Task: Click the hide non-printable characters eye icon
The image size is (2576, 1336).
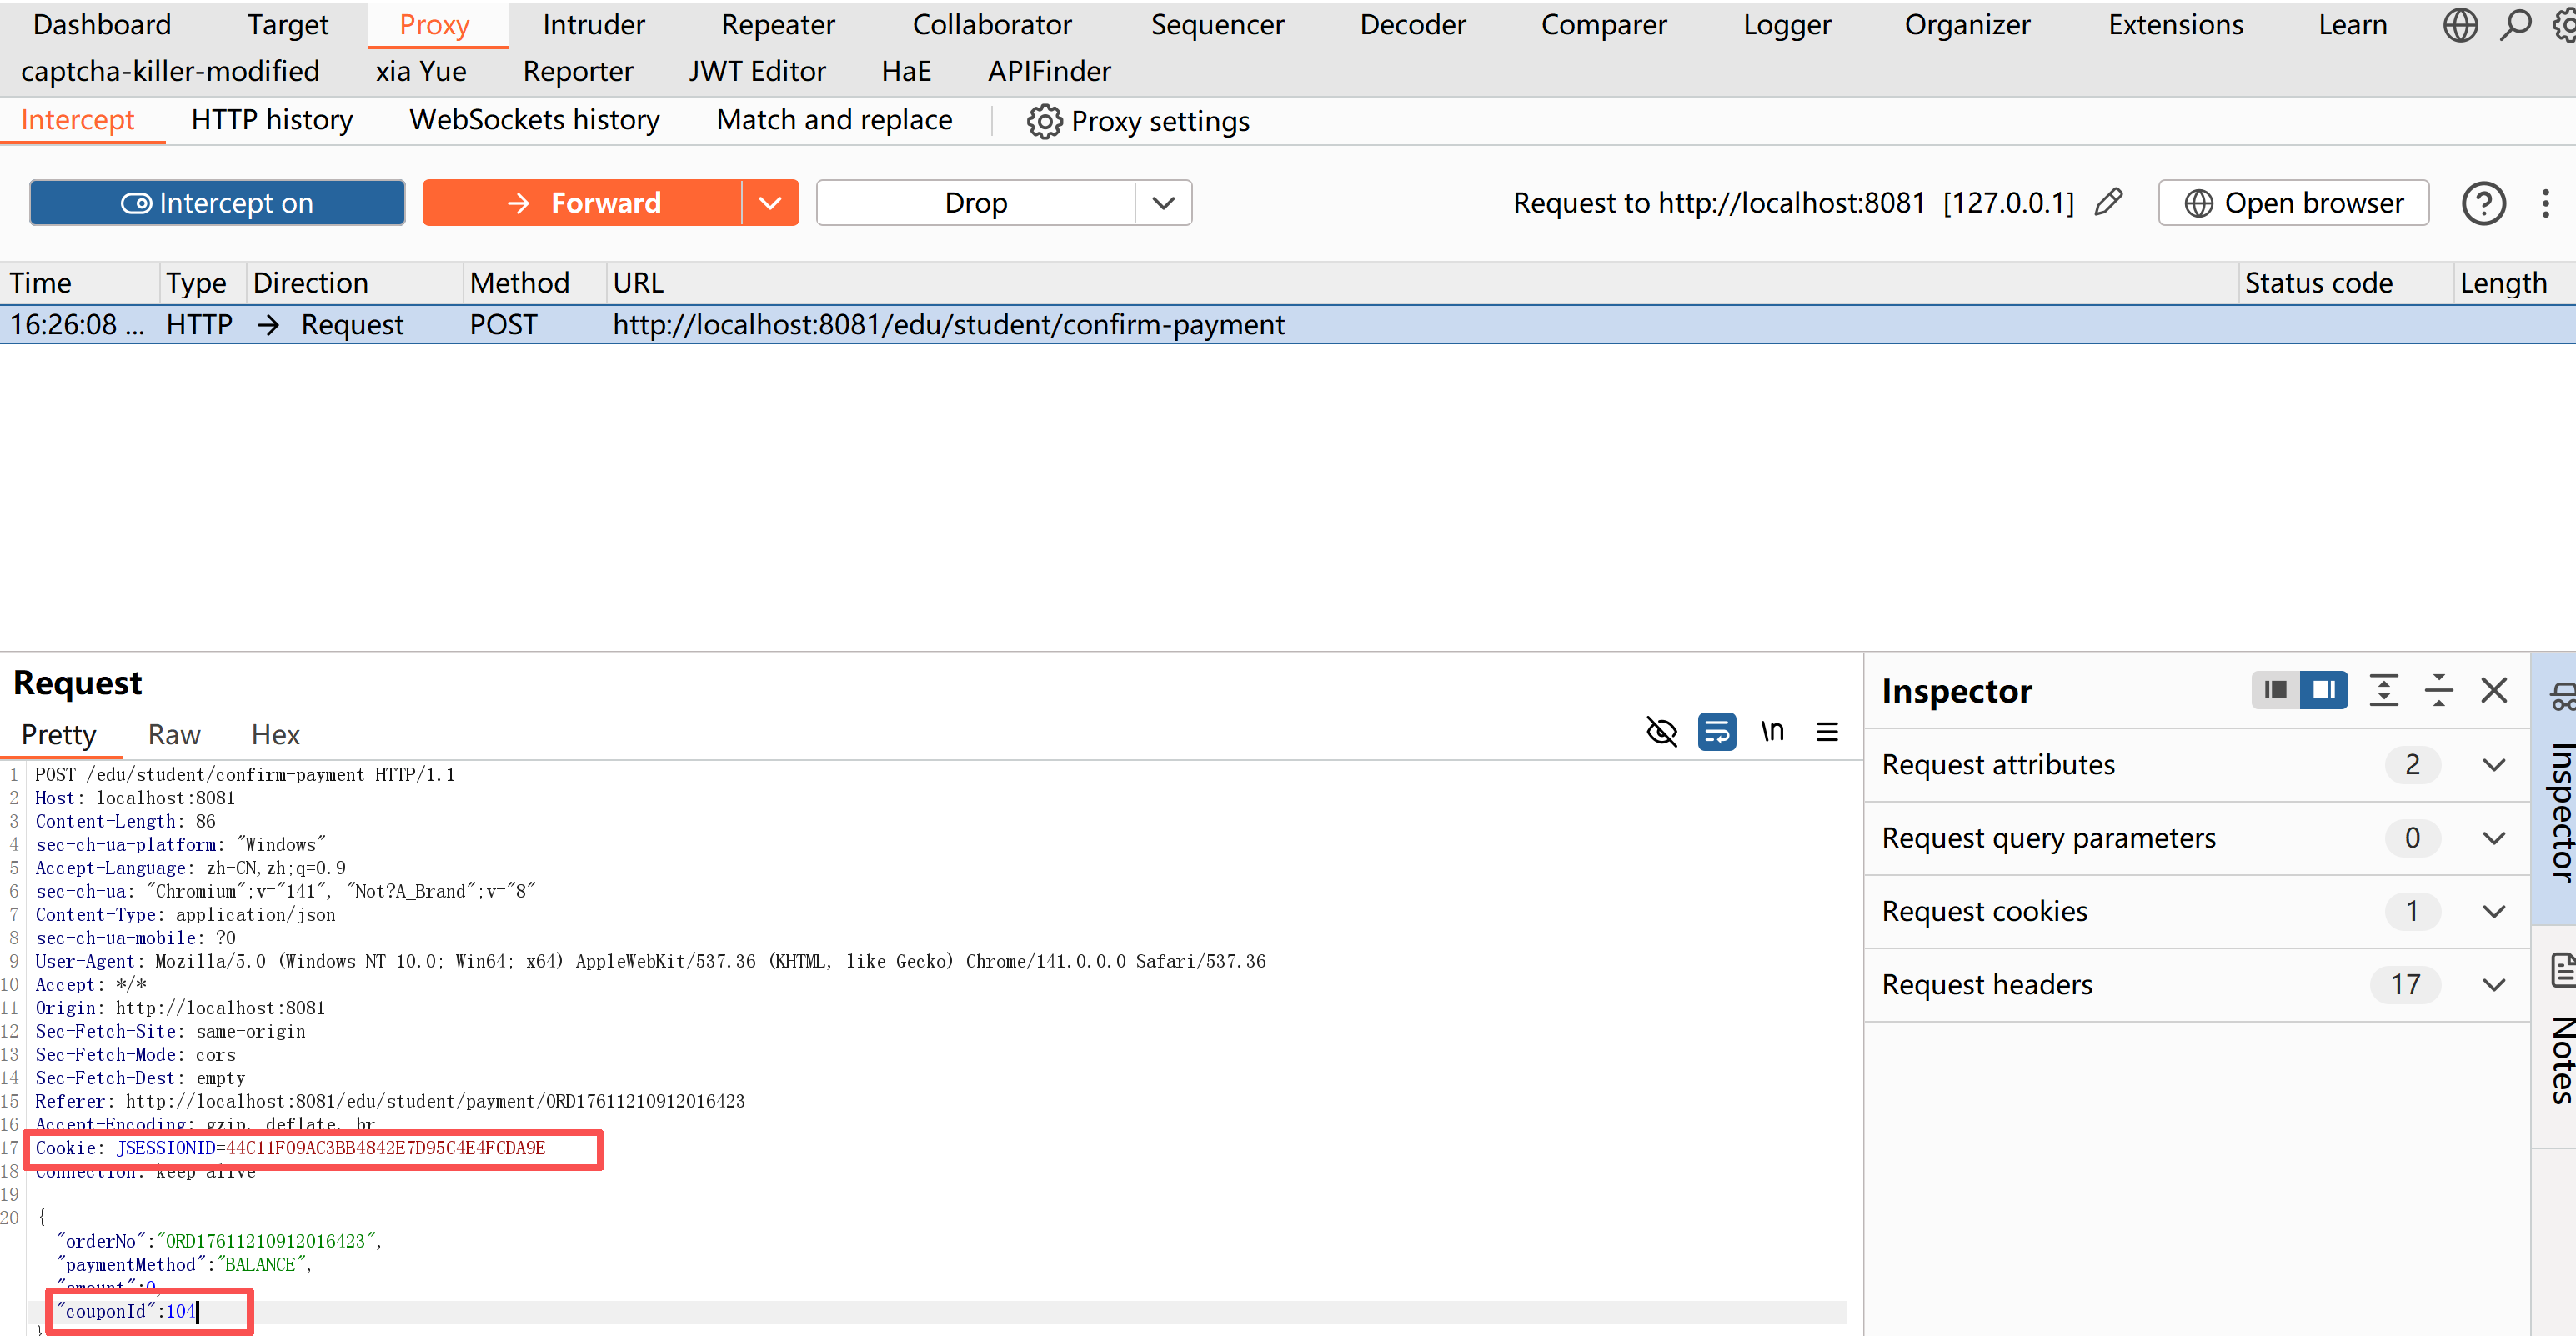Action: point(1661,732)
